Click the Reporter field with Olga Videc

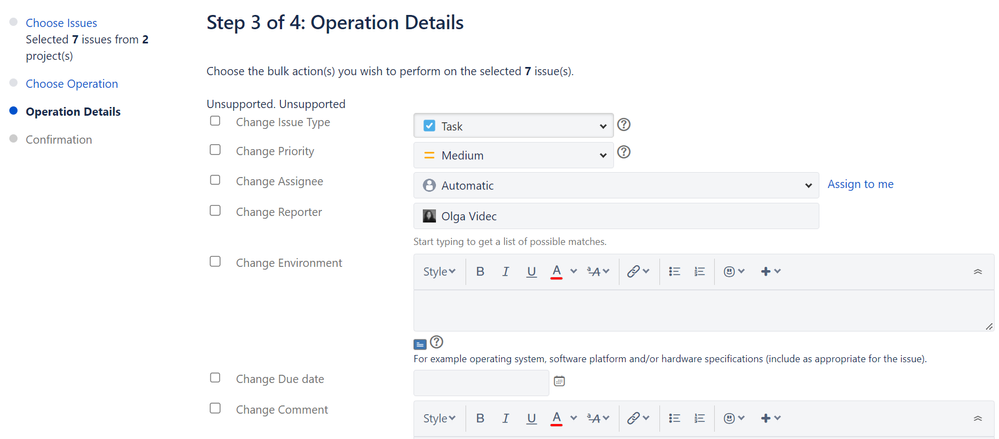click(616, 216)
